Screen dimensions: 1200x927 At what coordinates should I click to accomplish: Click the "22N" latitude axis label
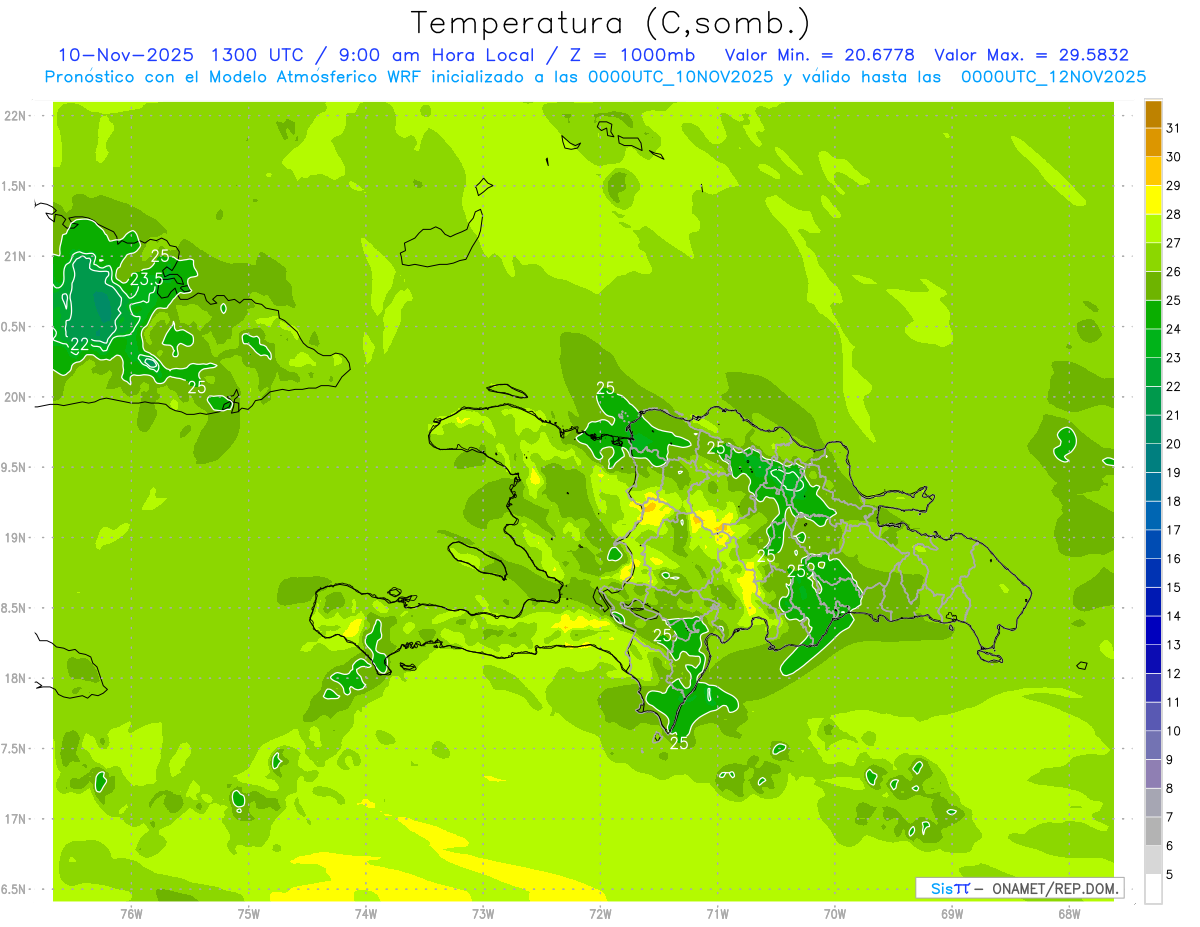tap(16, 116)
